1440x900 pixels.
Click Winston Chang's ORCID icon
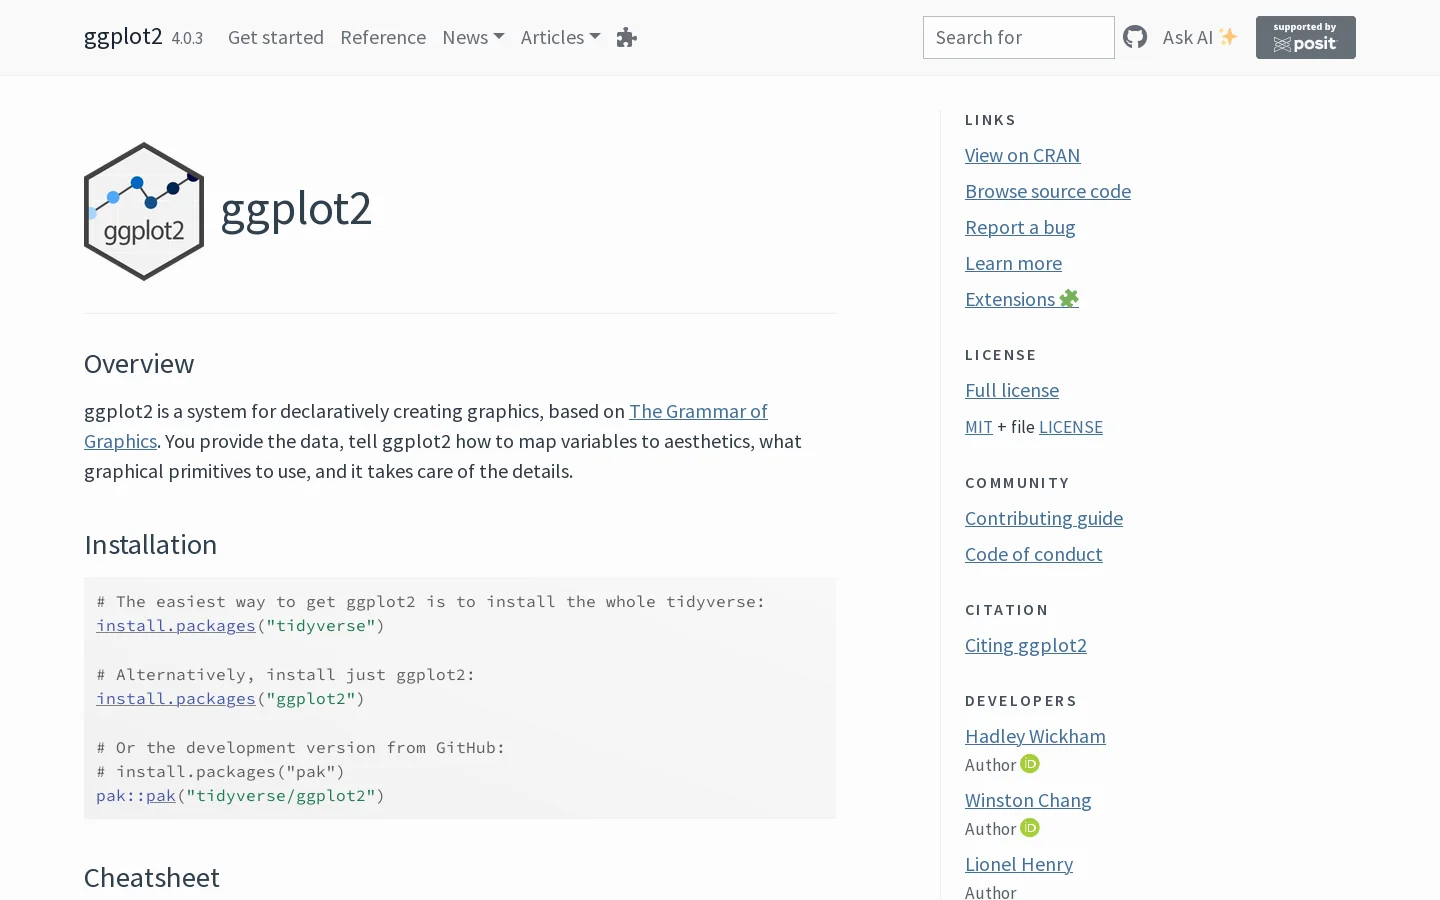1030,828
